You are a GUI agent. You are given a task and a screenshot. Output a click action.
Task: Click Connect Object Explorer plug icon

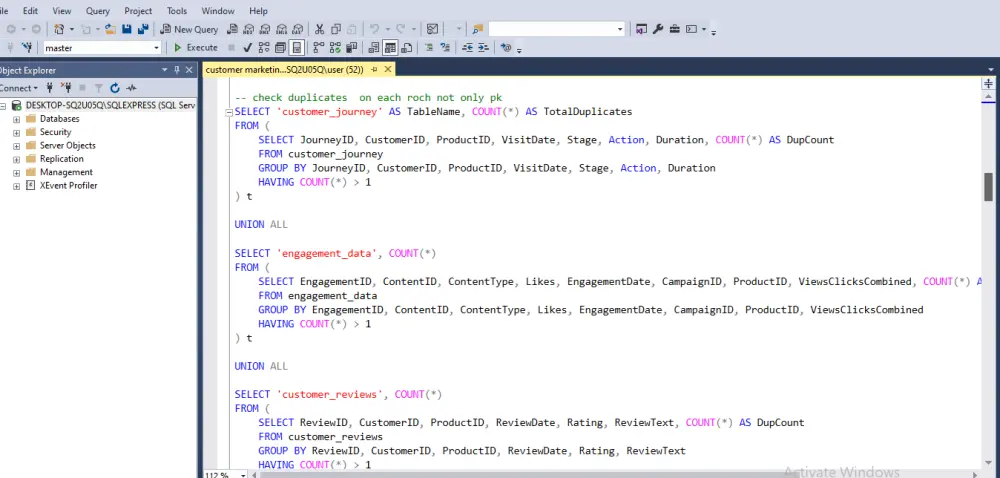49,88
